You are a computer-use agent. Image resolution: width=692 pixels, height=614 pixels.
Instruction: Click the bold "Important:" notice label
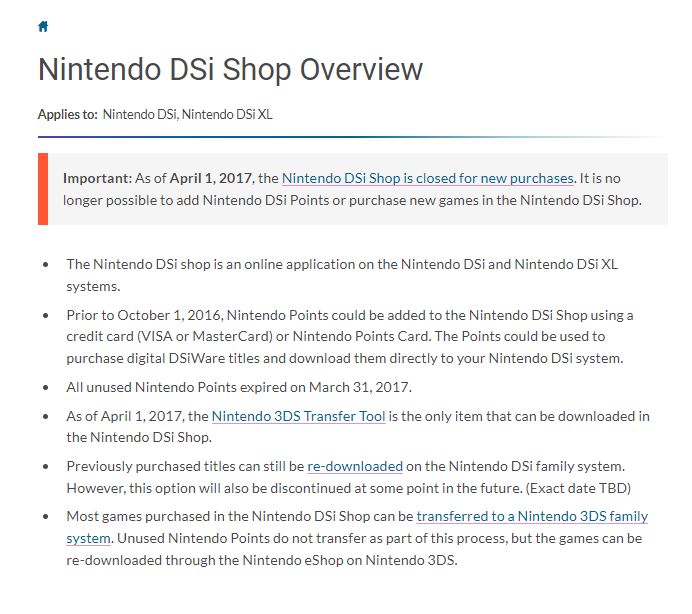97,178
